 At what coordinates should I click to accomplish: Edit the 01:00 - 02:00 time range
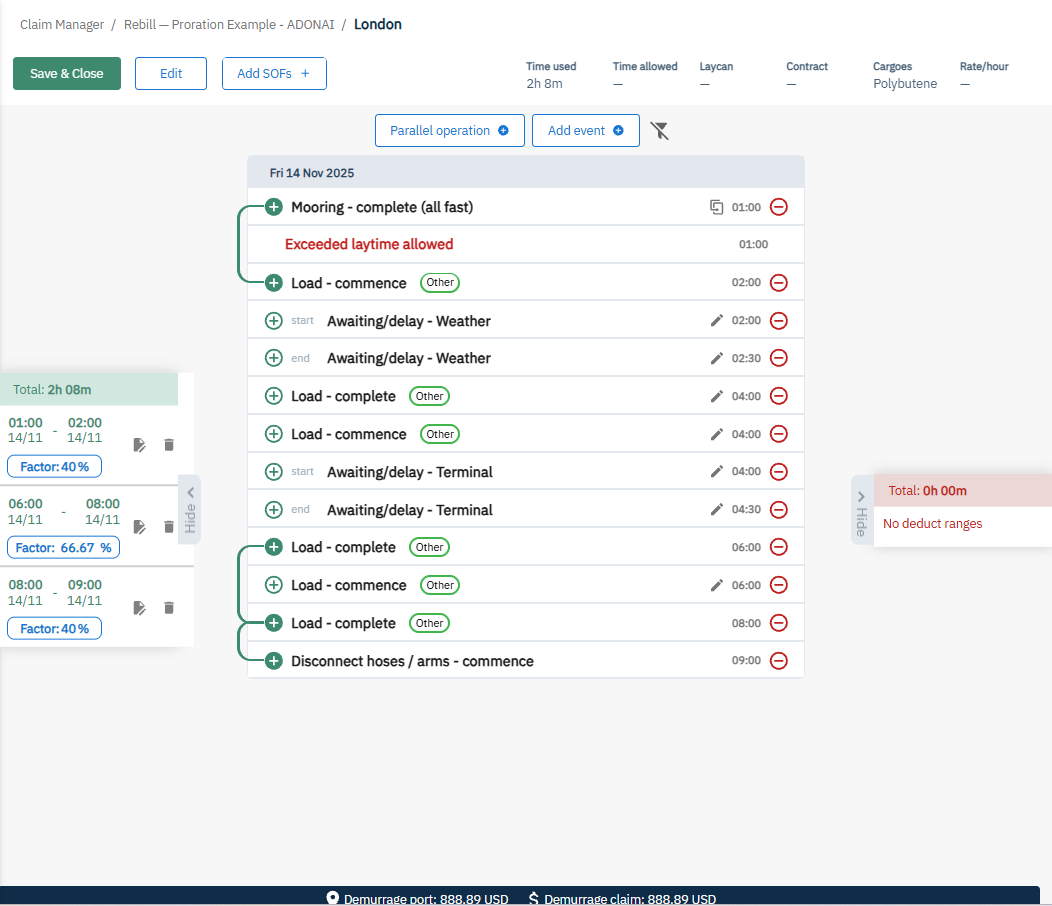[x=139, y=445]
